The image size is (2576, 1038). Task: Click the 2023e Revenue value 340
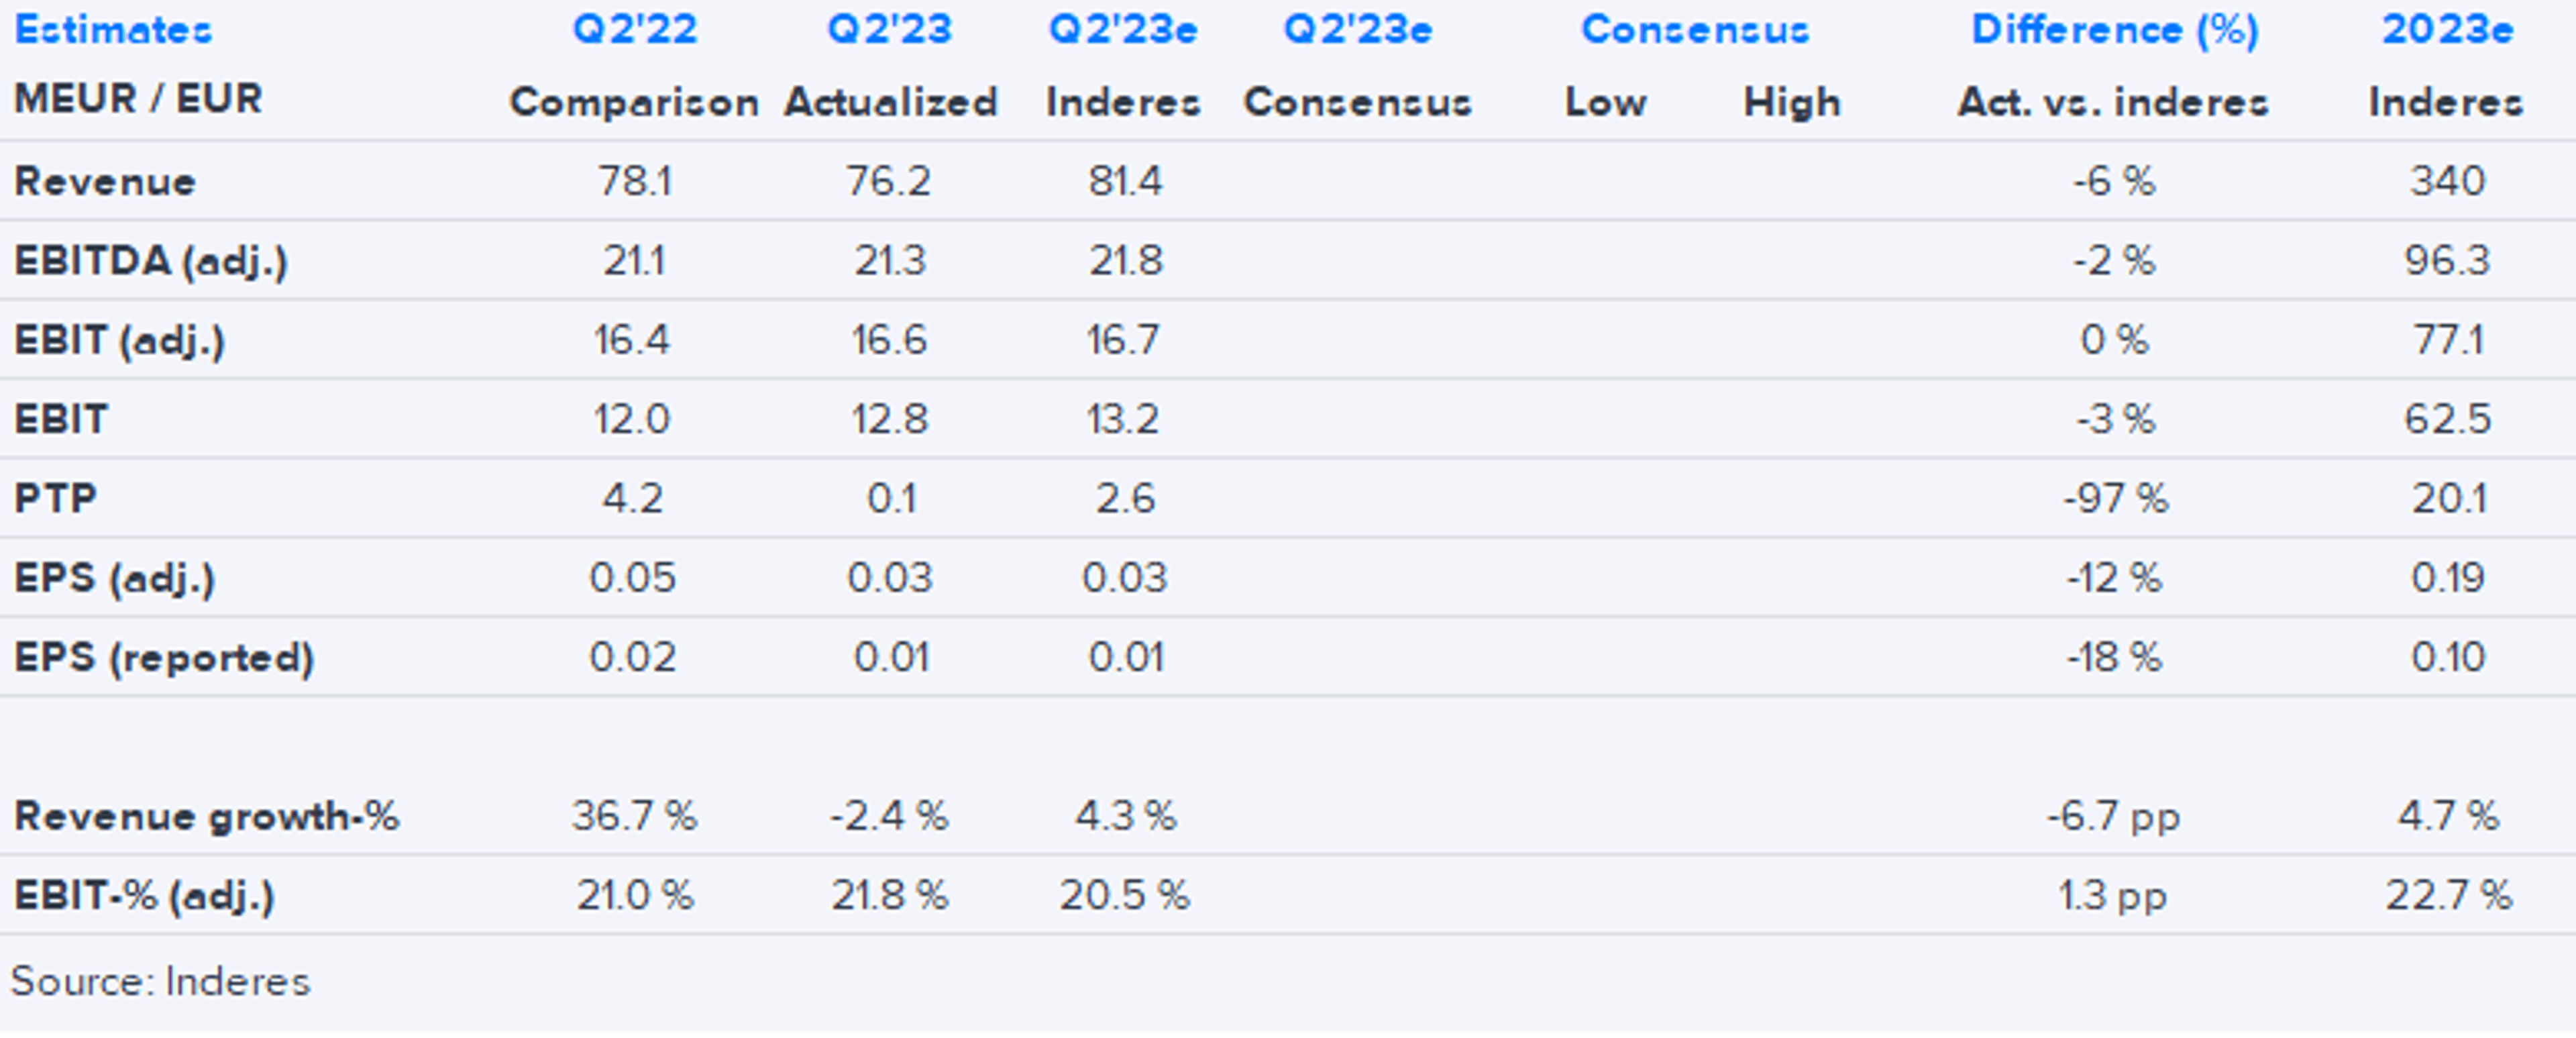pyautogui.click(x=2447, y=181)
